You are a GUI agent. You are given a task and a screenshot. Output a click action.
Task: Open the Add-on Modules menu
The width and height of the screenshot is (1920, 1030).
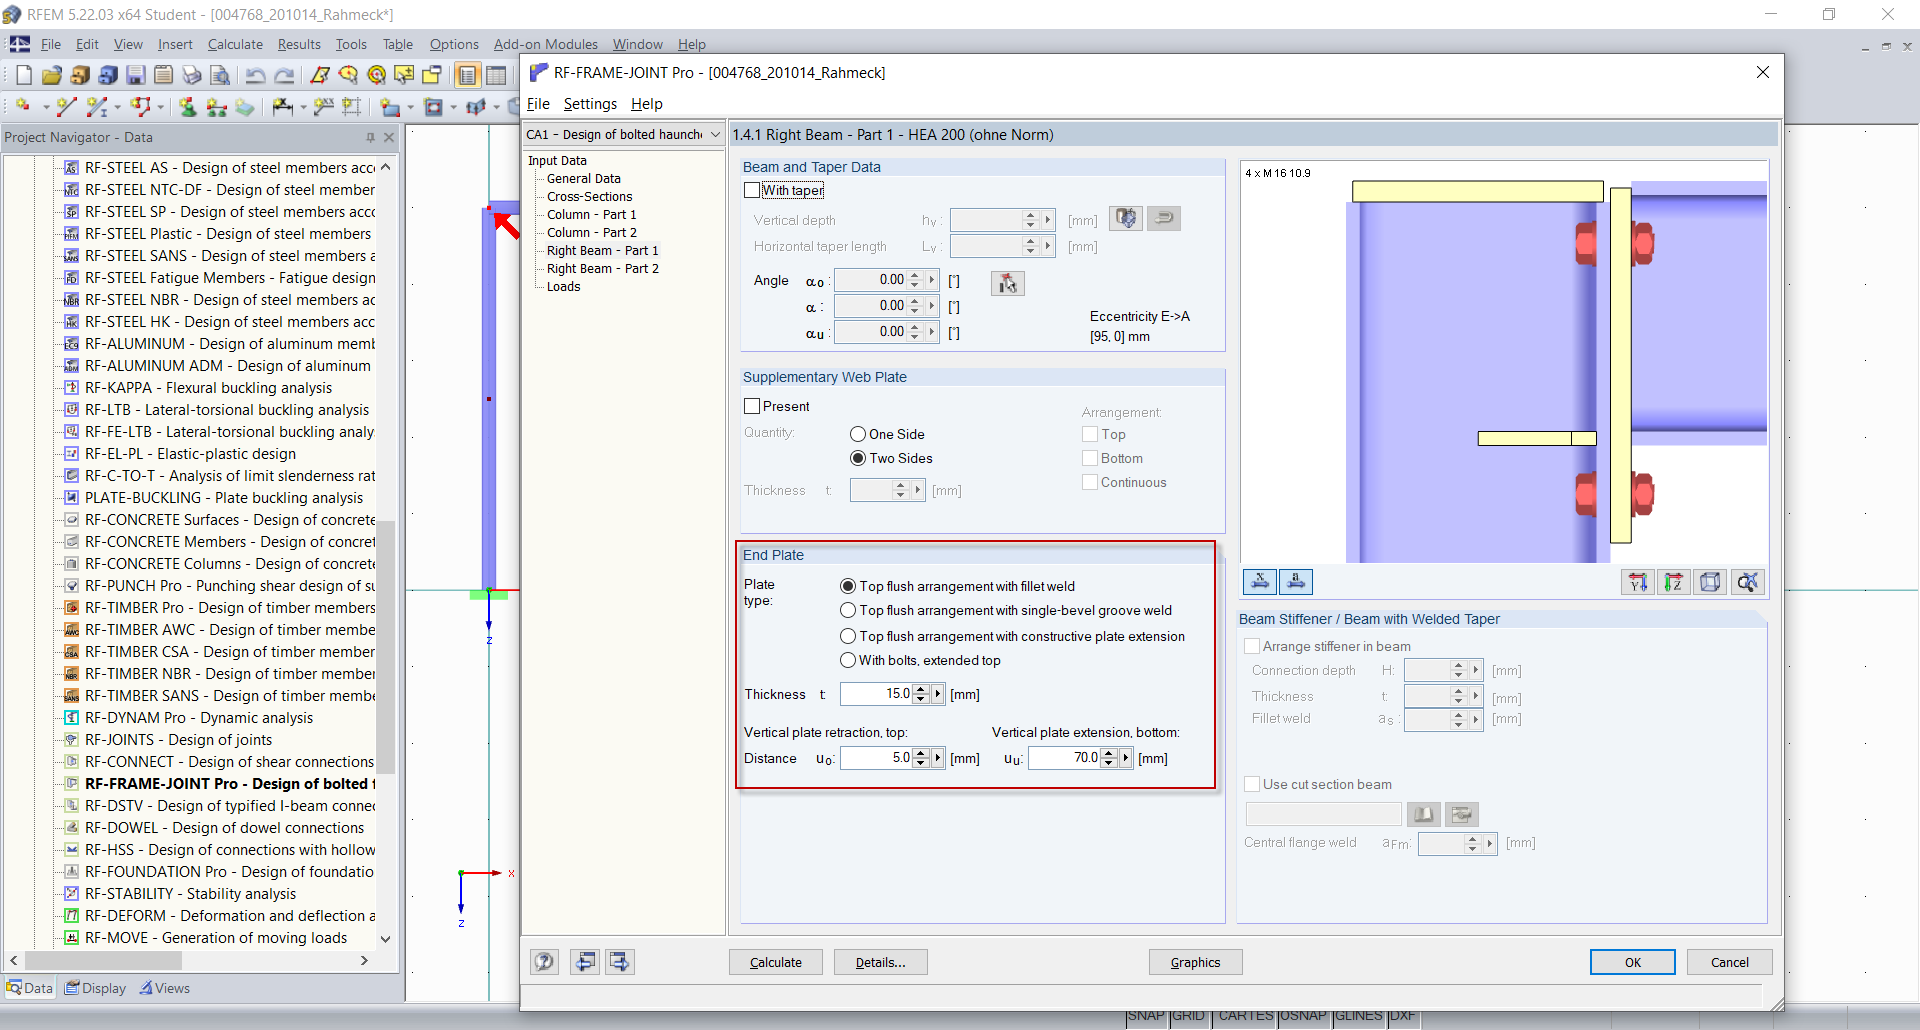546,44
